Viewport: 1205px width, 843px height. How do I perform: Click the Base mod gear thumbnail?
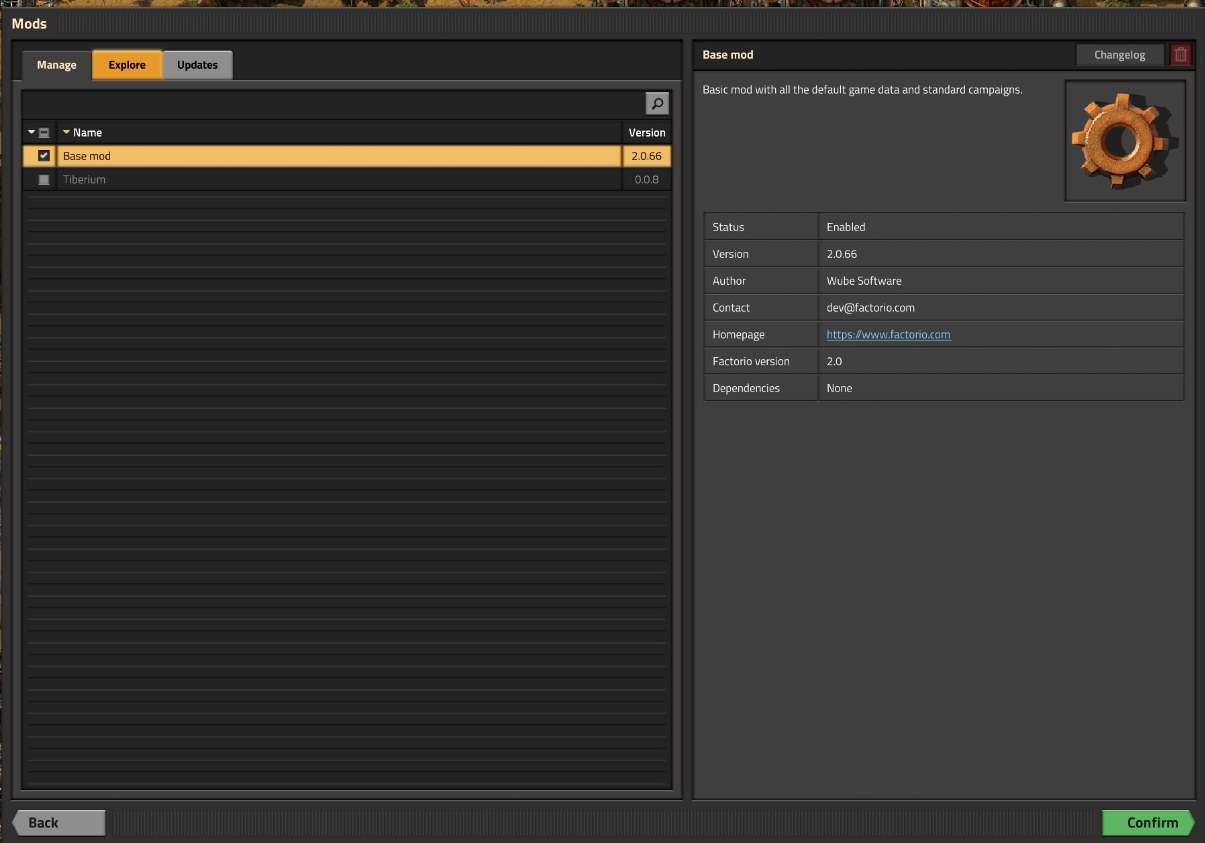coord(1125,141)
